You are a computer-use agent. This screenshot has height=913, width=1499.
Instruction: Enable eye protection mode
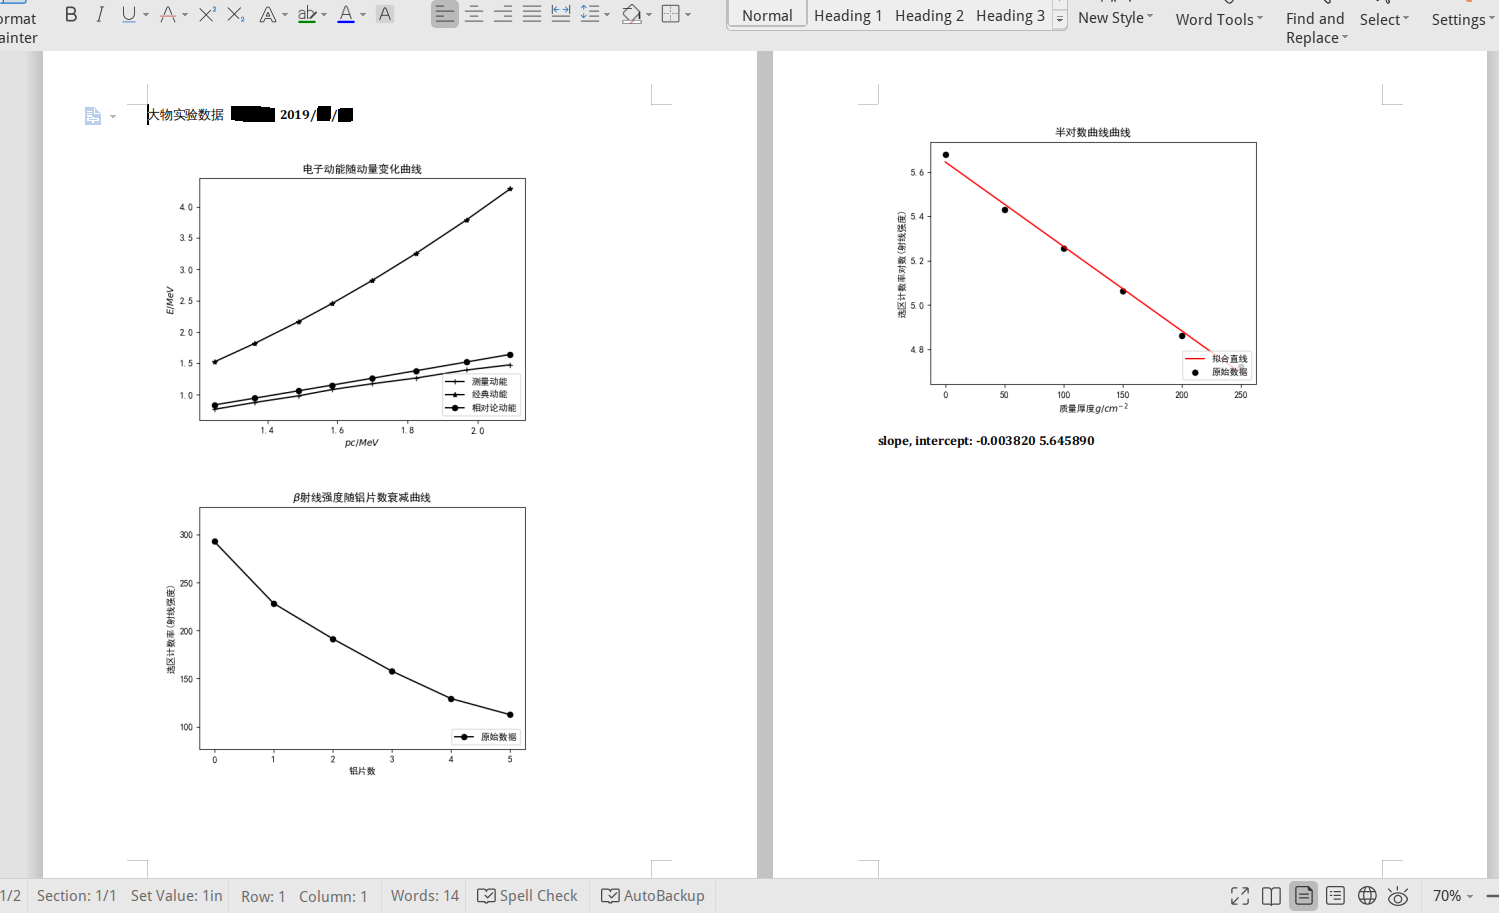(x=1398, y=896)
